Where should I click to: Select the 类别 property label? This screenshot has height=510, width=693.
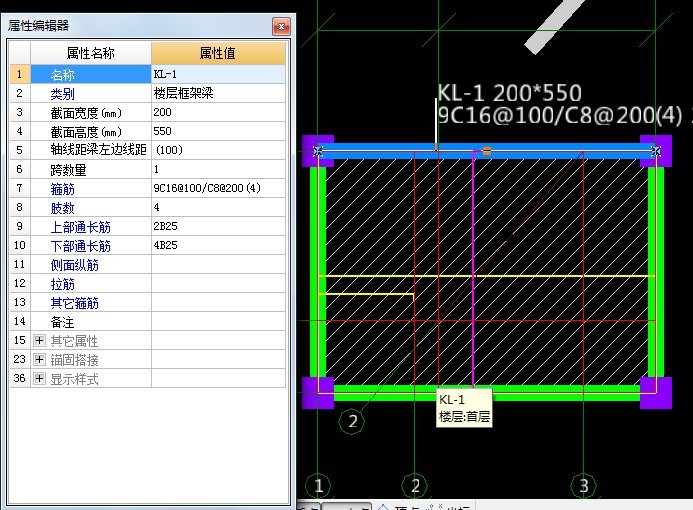click(x=62, y=94)
